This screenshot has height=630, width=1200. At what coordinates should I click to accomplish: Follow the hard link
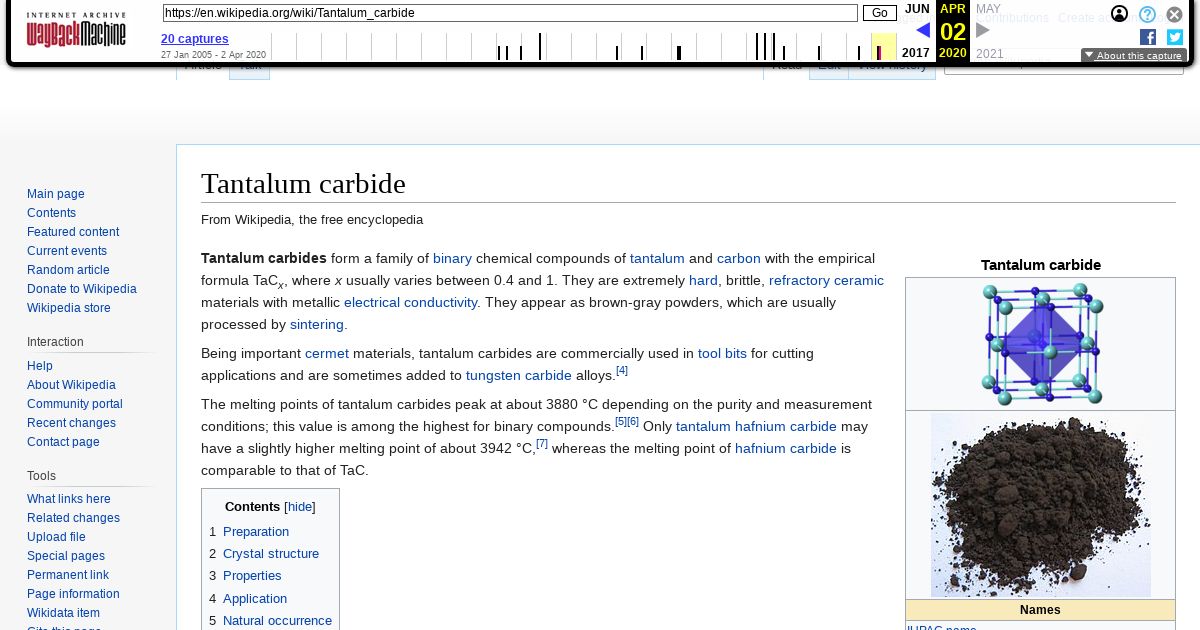703,280
